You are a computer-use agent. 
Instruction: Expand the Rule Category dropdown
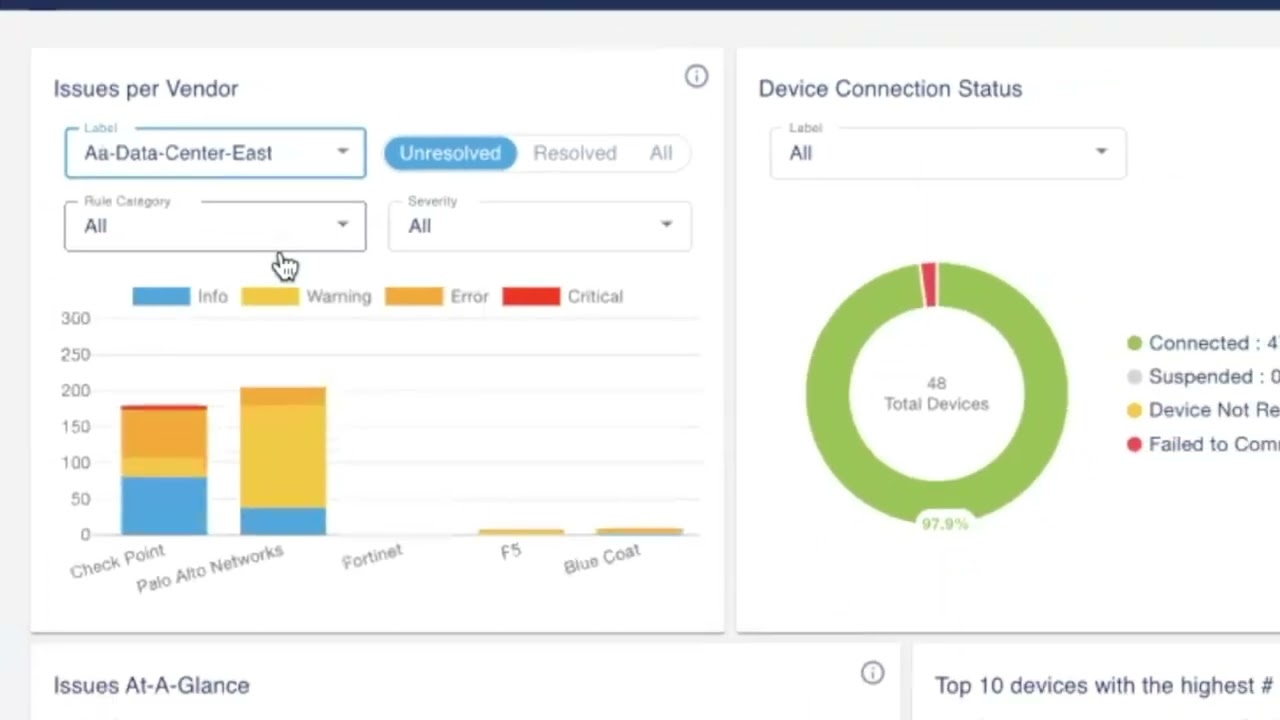pos(215,226)
